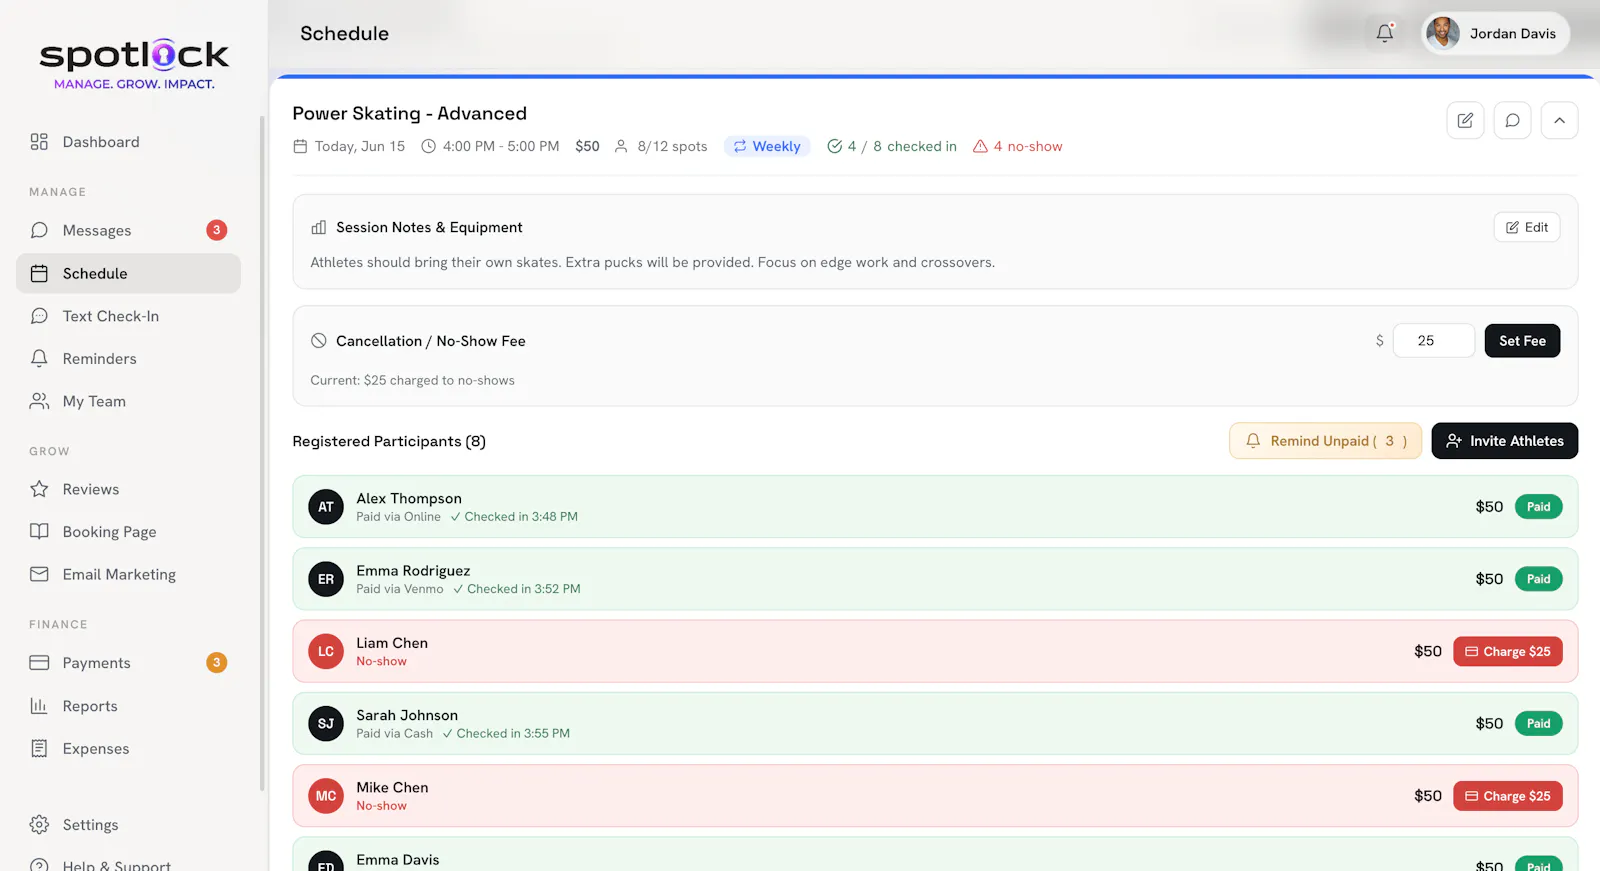Screen dimensions: 1600x871
Task: Click sidebar vertical scrollbar
Action: 262,452
